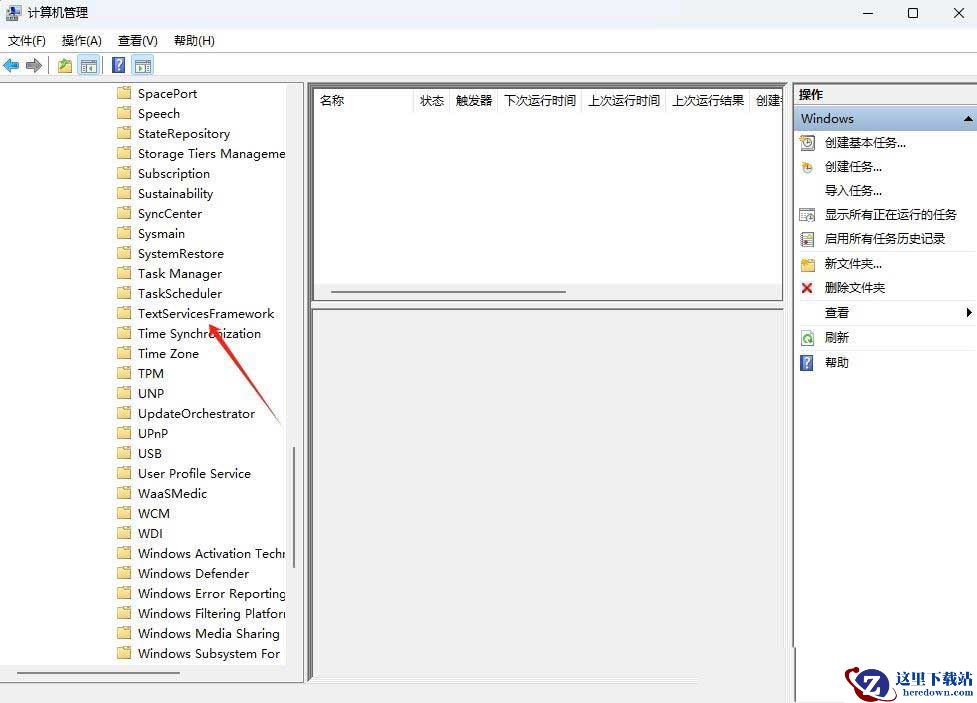Click the Forward arrow toolbar icon

(34, 65)
